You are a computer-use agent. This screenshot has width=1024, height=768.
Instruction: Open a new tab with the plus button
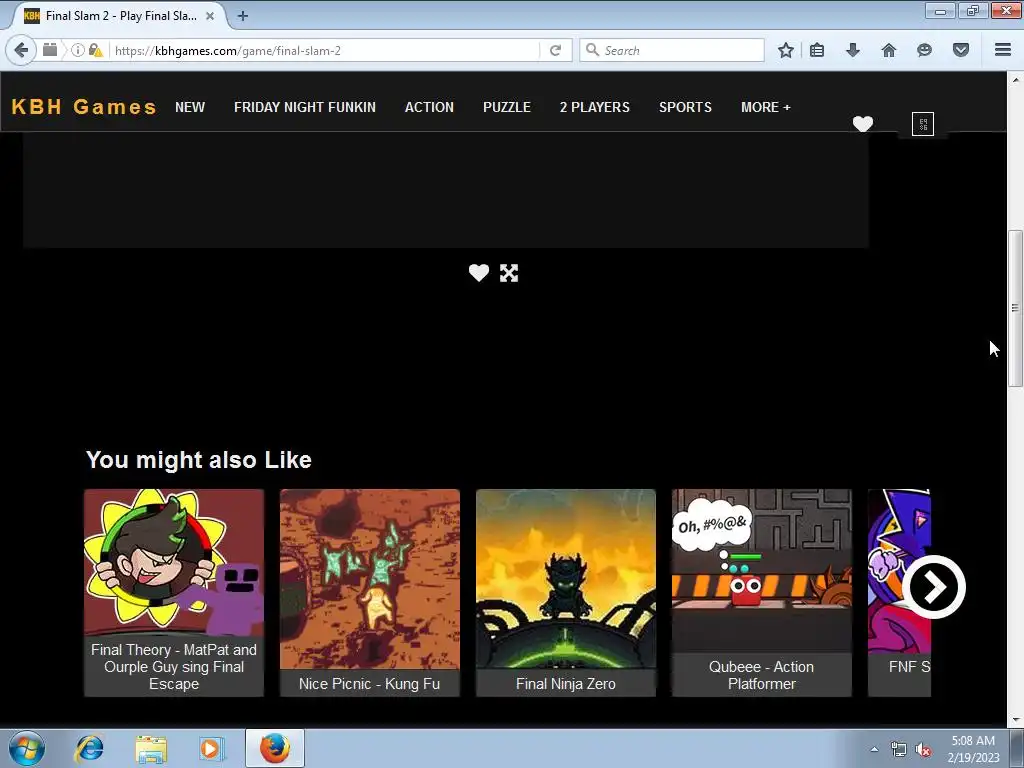click(x=242, y=16)
